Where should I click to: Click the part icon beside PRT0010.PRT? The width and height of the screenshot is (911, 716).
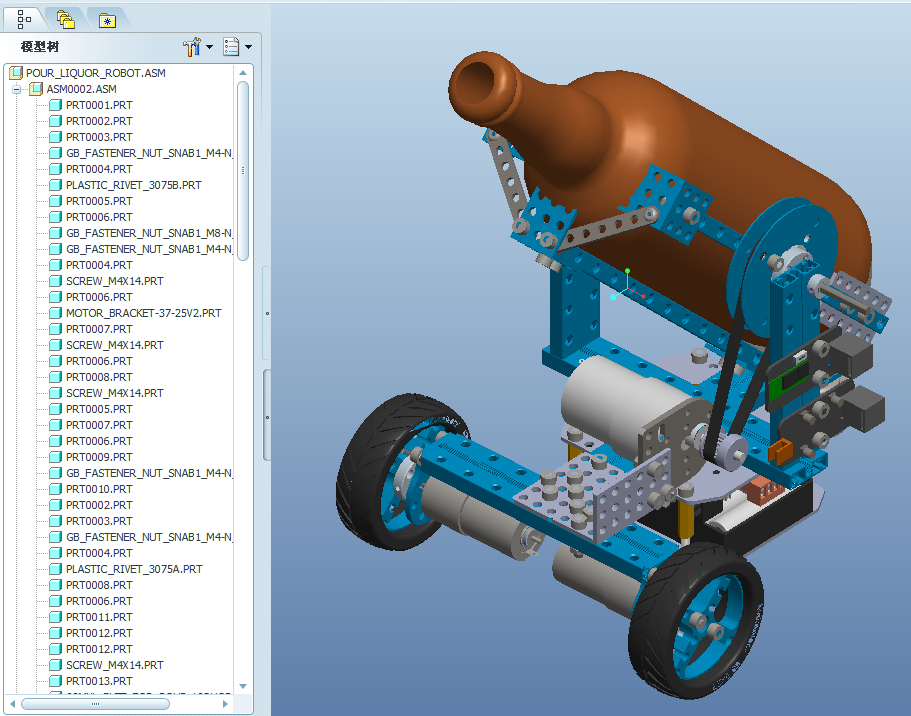[55, 489]
